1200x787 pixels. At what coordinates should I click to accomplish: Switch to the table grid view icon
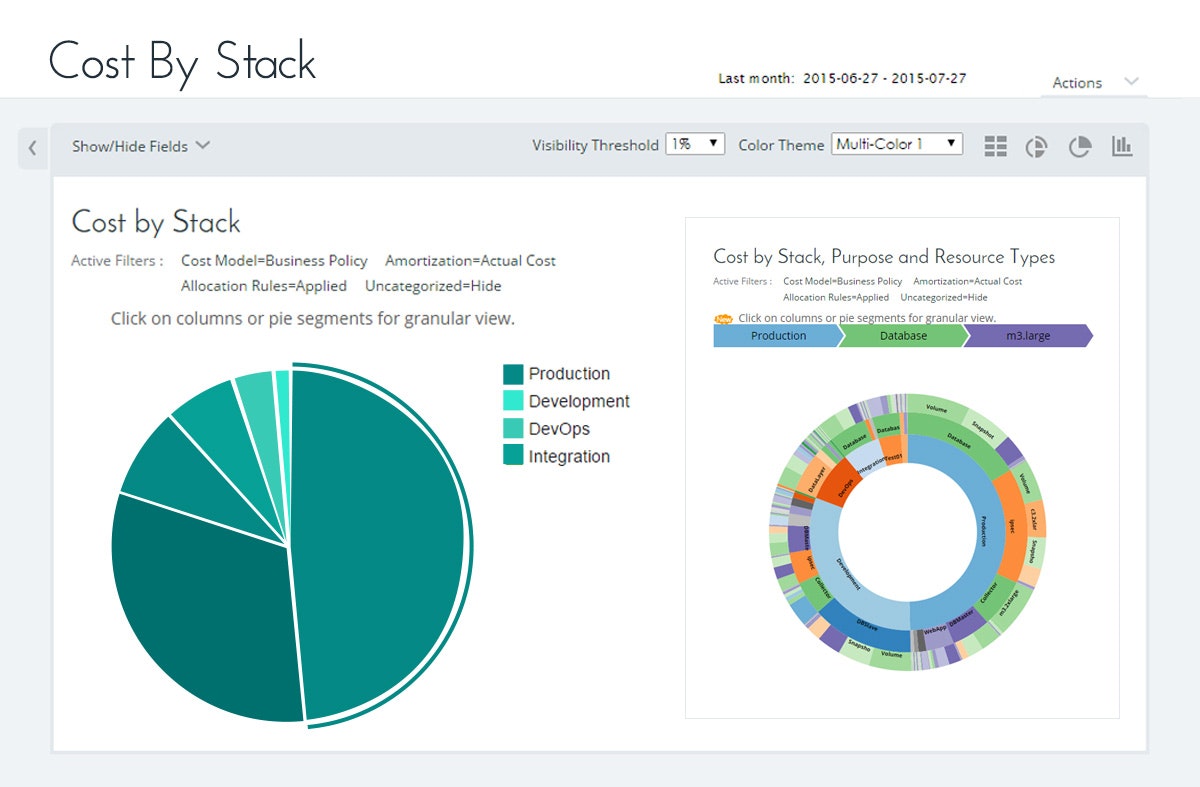(995, 146)
